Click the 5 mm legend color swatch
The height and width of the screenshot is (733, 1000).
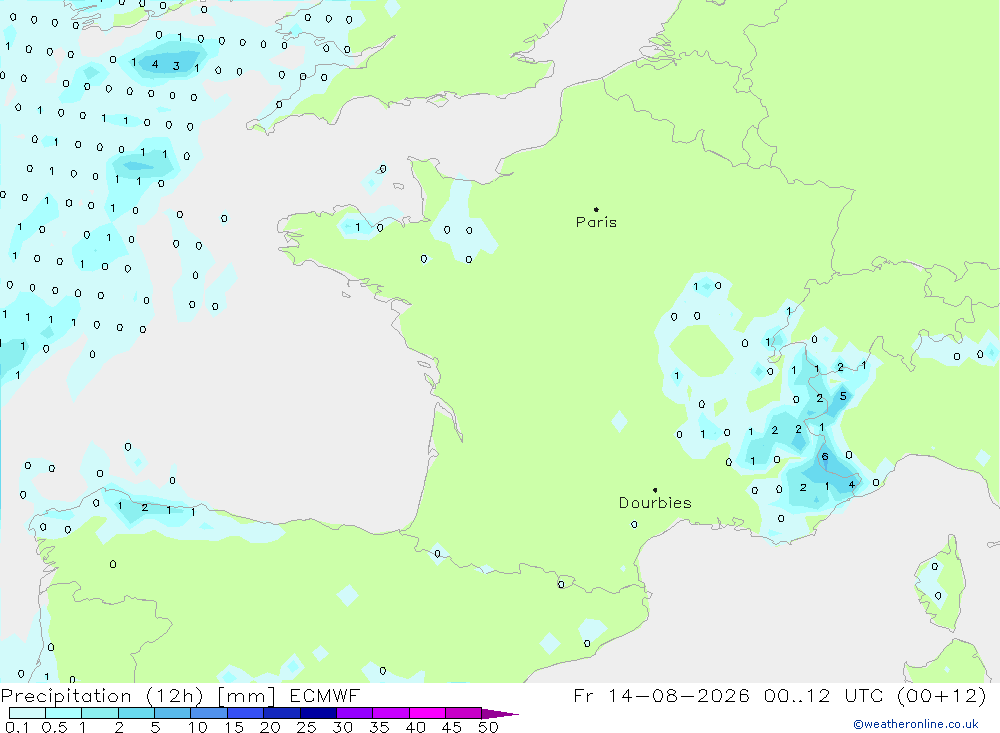pos(172,713)
